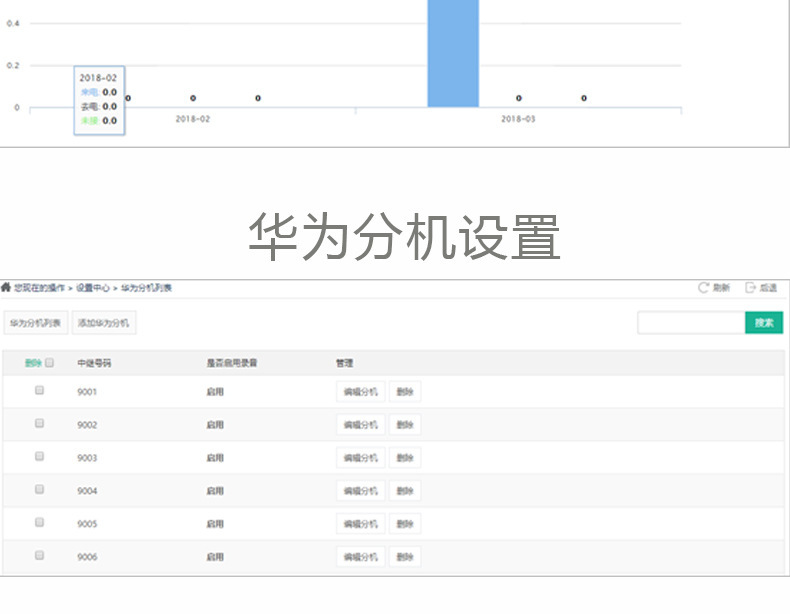Open the 华为分机列表 tab
Screen dimensions: 790x614
(36, 323)
